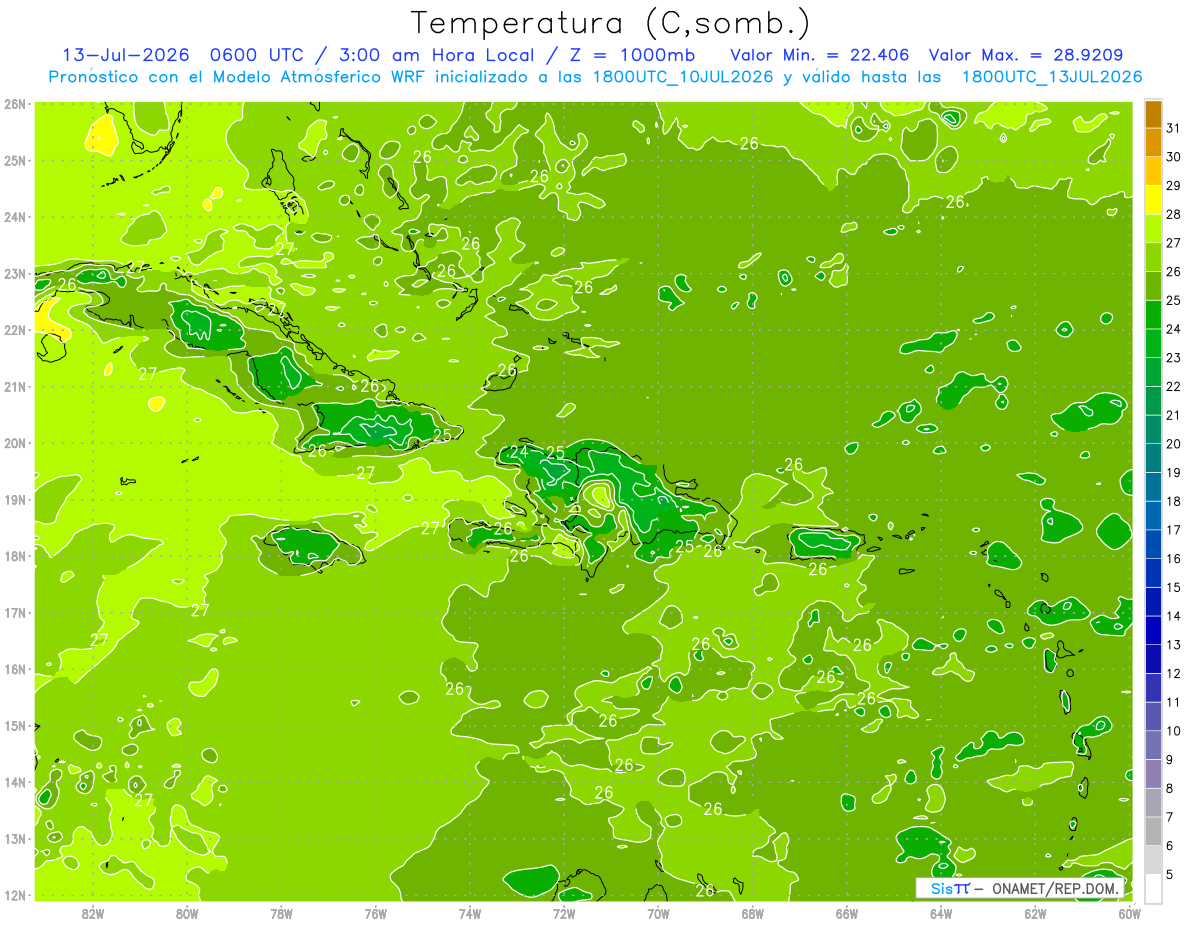
Task: Click the legend scale value '31'
Action: pyautogui.click(x=1174, y=128)
